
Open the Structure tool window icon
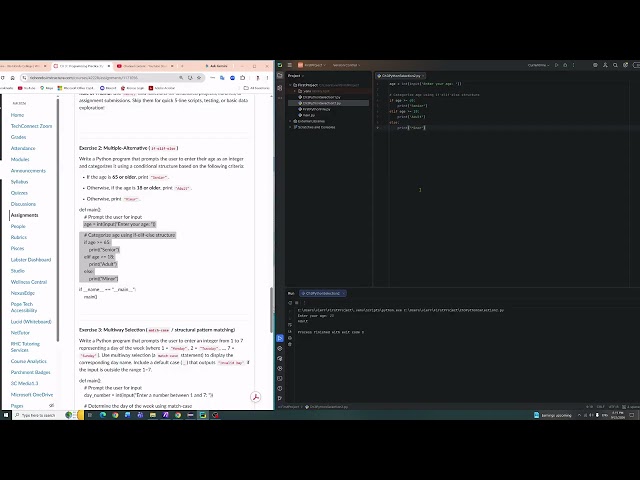pos(280,88)
